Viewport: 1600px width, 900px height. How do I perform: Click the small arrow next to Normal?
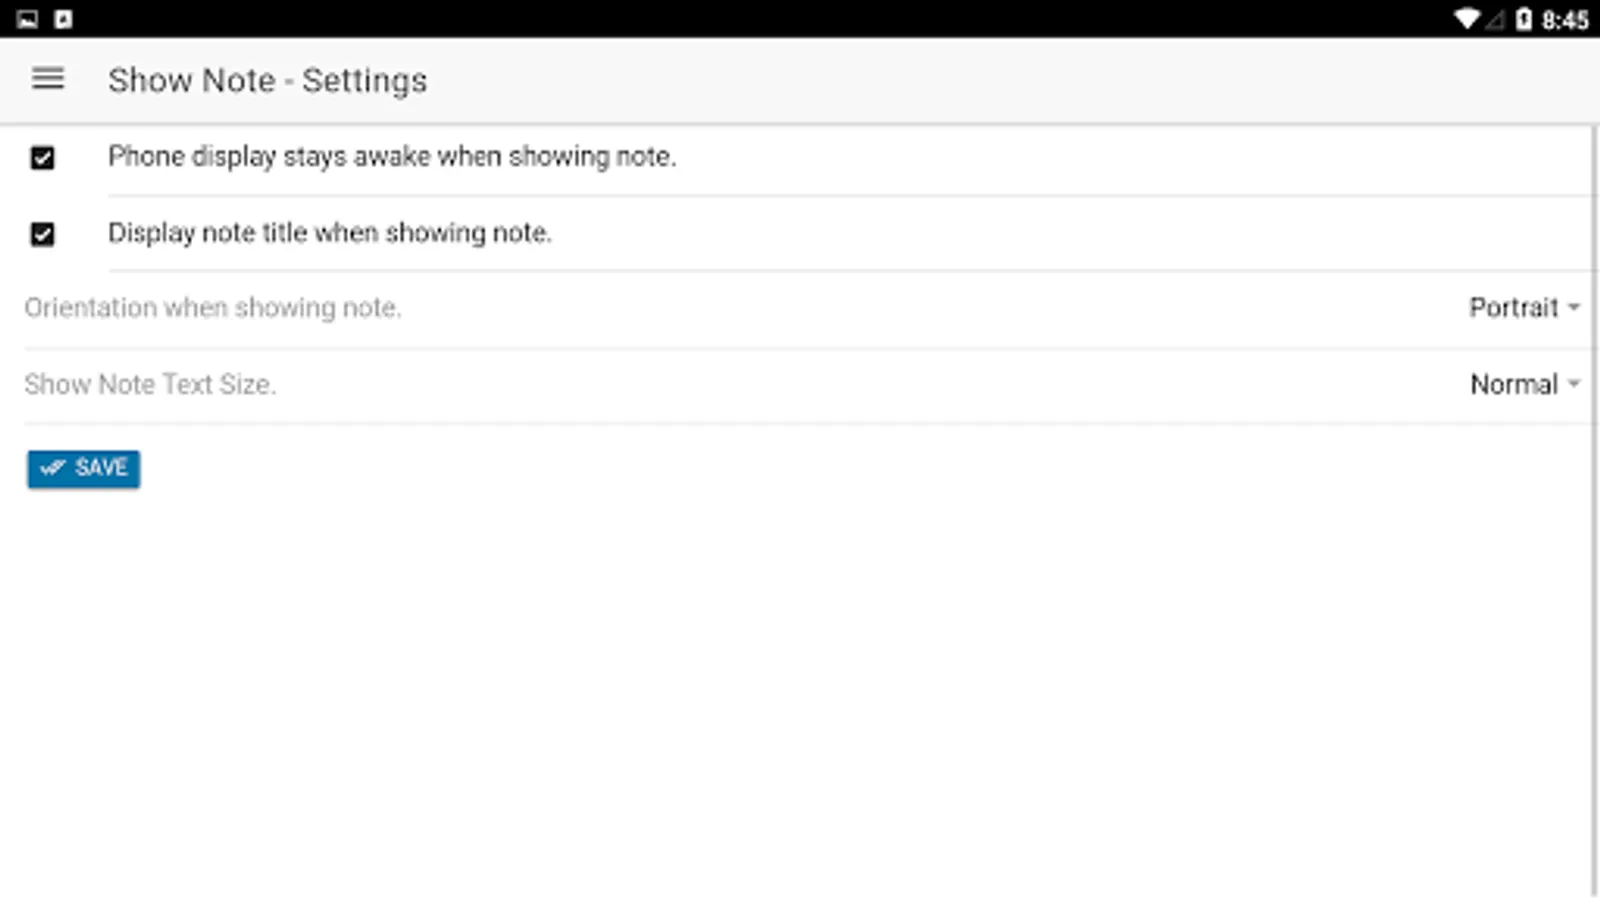click(x=1574, y=384)
